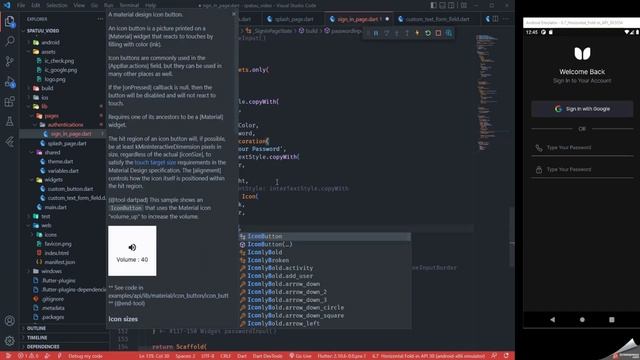Click the Android emulator Back button

coord(552,320)
